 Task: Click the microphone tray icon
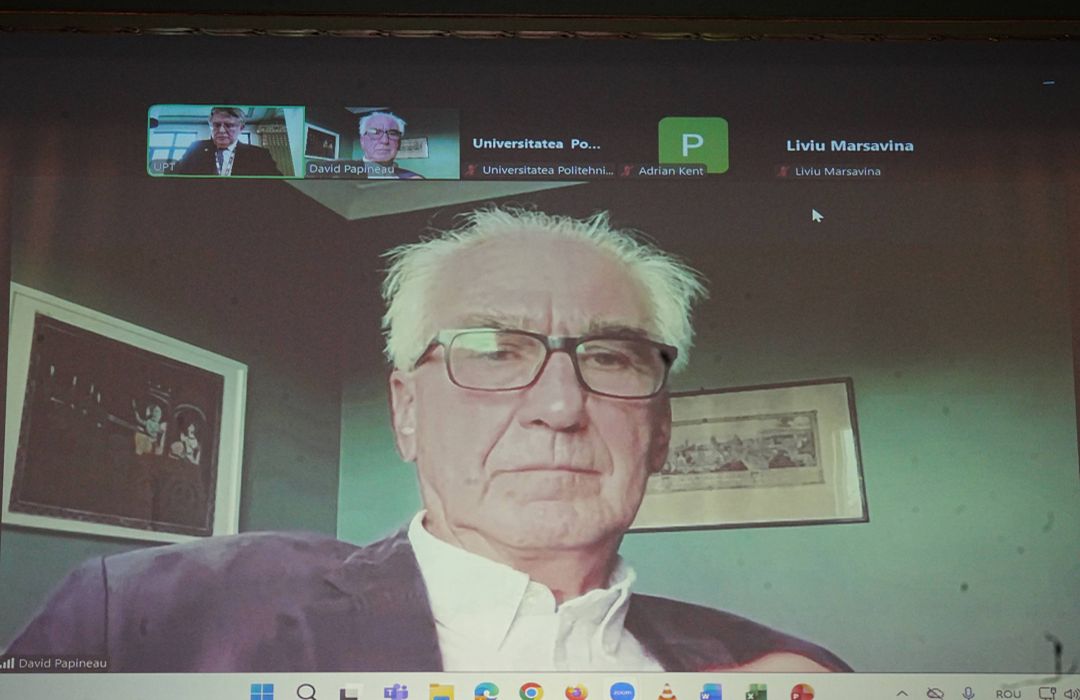[x=968, y=693]
